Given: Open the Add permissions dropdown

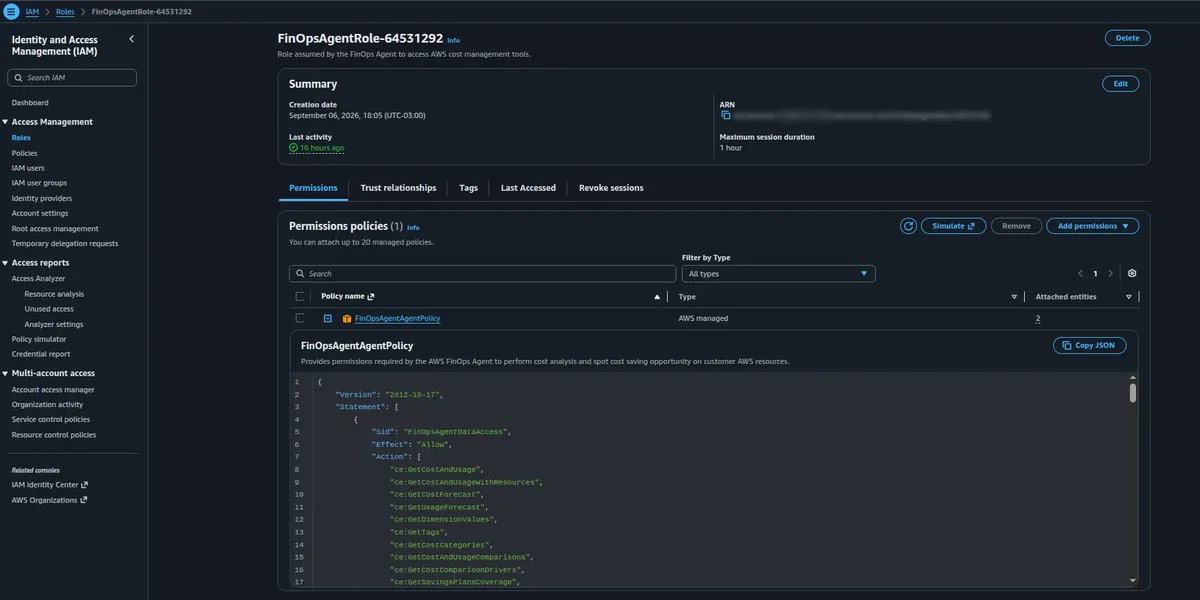Looking at the screenshot, I should 1092,226.
